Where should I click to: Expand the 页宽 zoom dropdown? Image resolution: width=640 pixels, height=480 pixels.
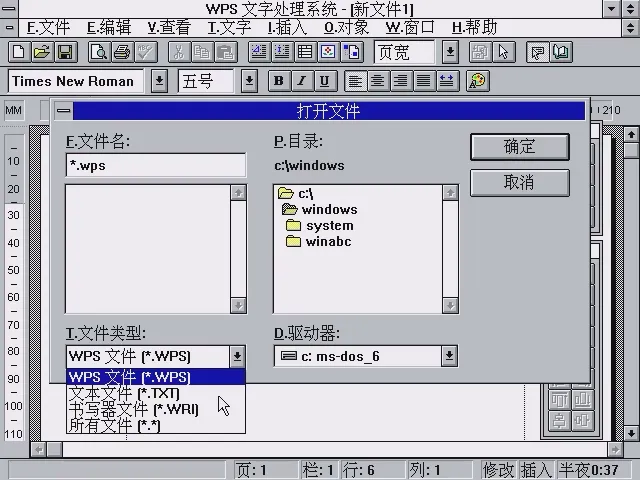pyautogui.click(x=450, y=52)
